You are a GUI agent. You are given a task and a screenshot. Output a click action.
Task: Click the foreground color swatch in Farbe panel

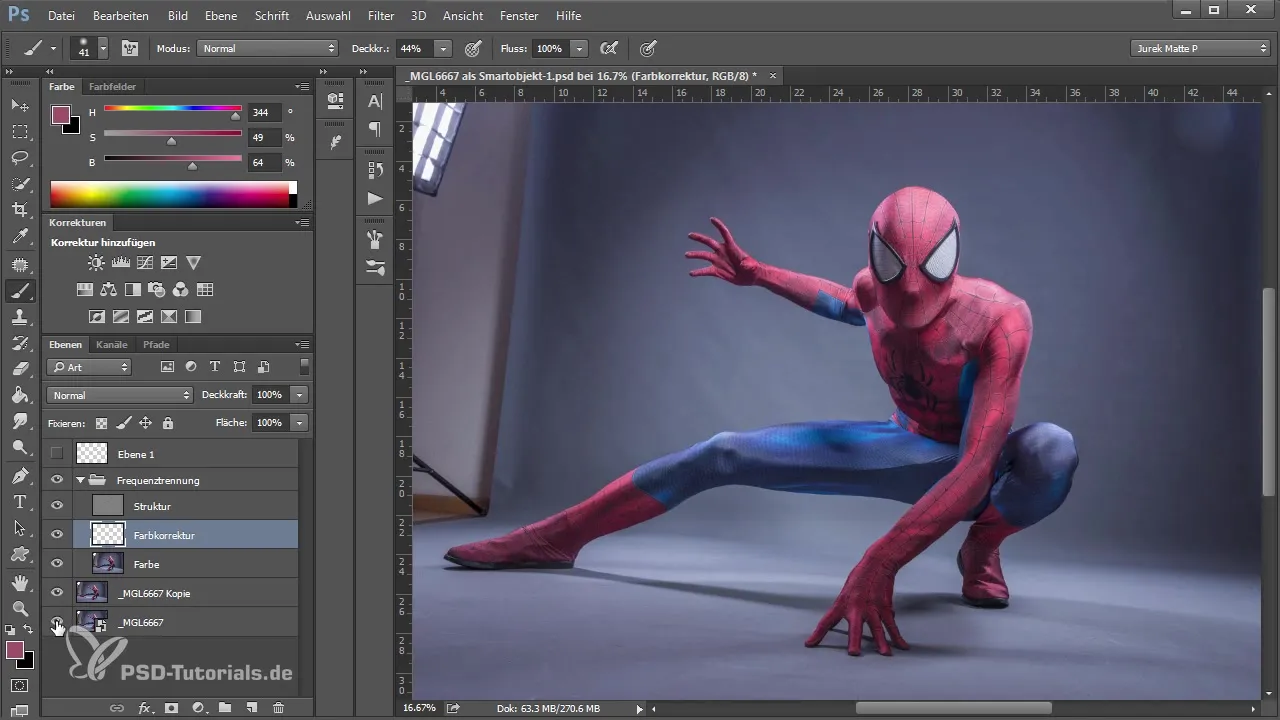tap(60, 114)
